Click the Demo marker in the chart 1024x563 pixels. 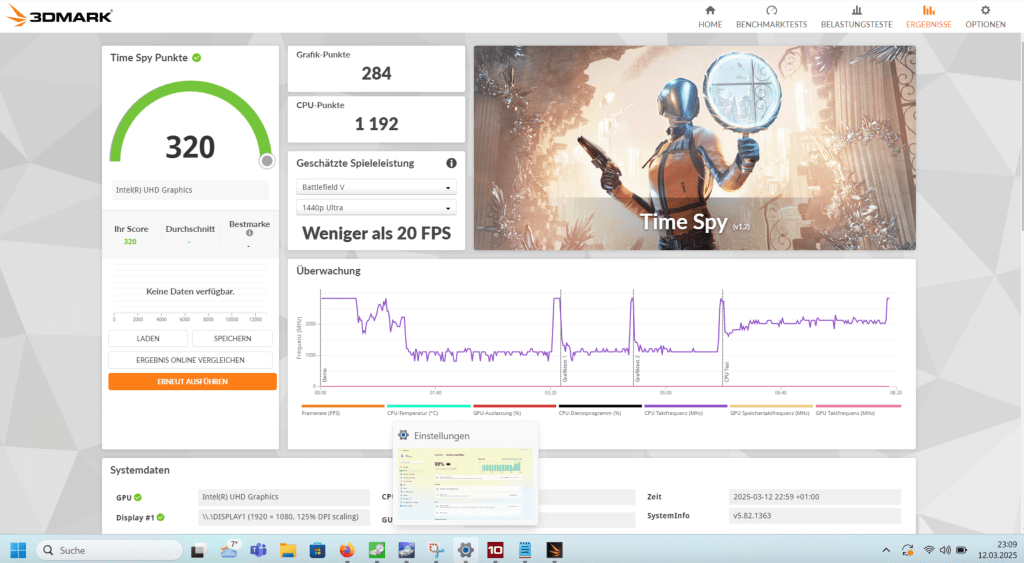(x=325, y=376)
